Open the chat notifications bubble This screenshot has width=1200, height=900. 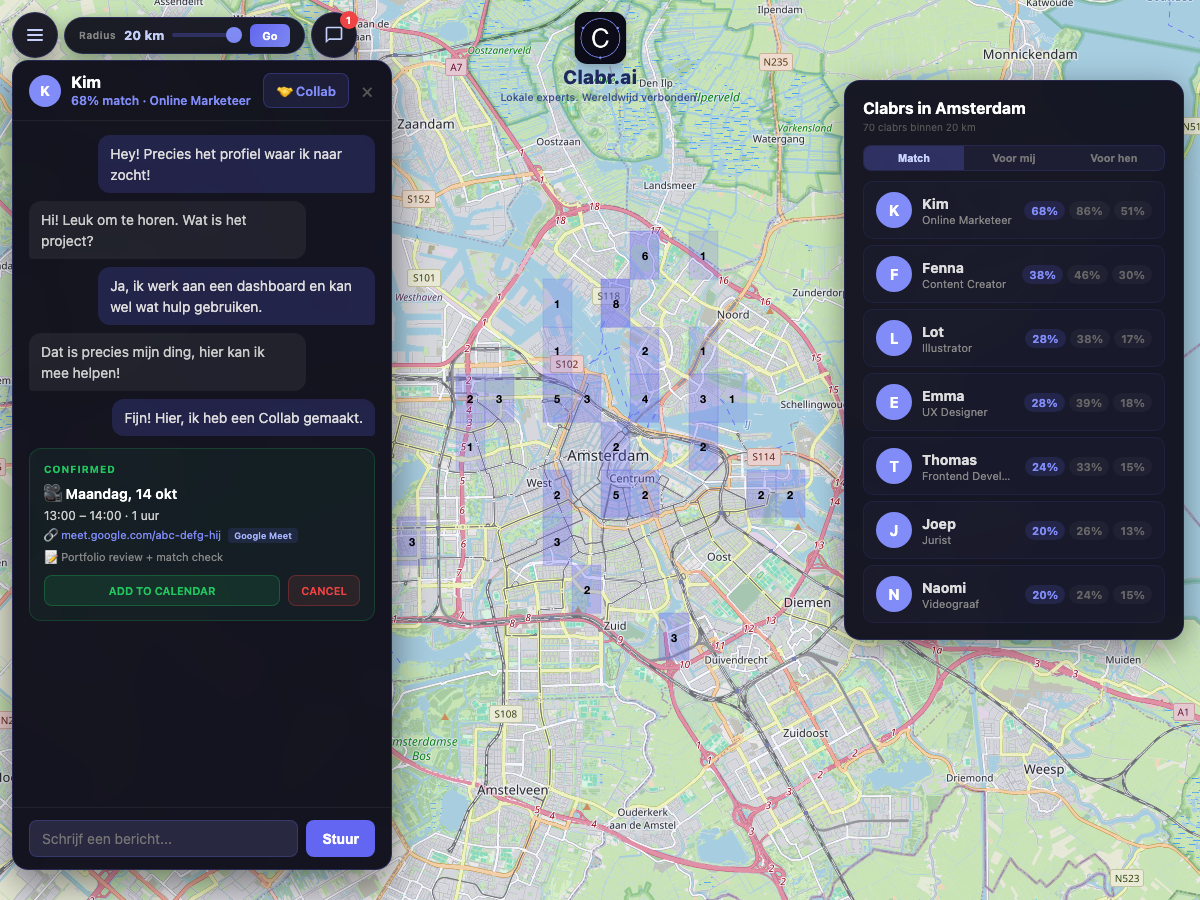(x=334, y=35)
